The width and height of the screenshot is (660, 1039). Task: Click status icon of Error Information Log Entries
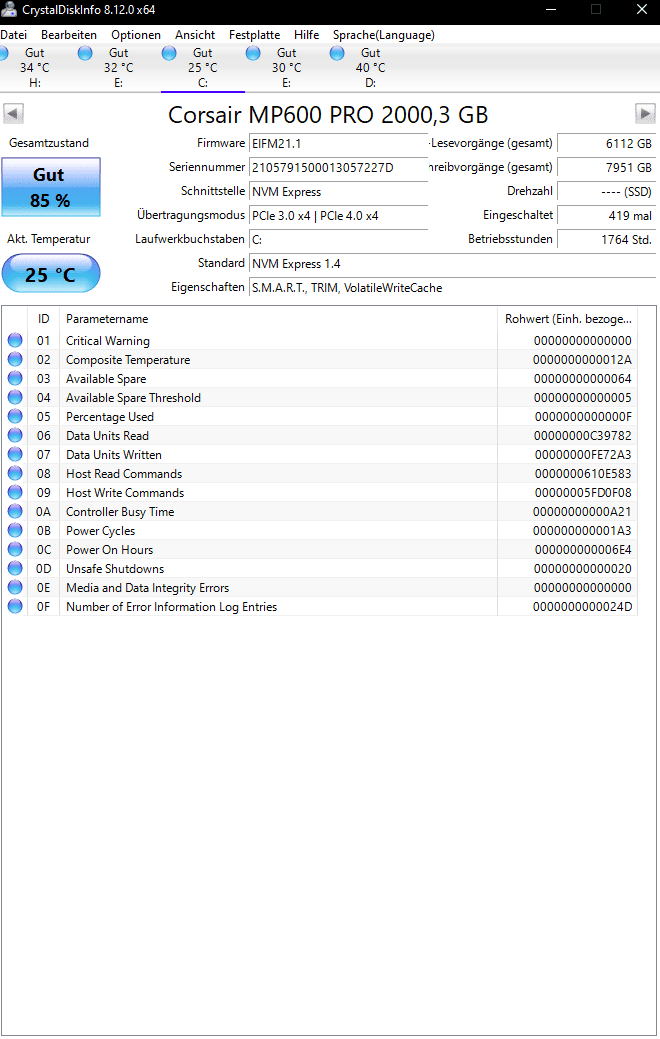15,606
